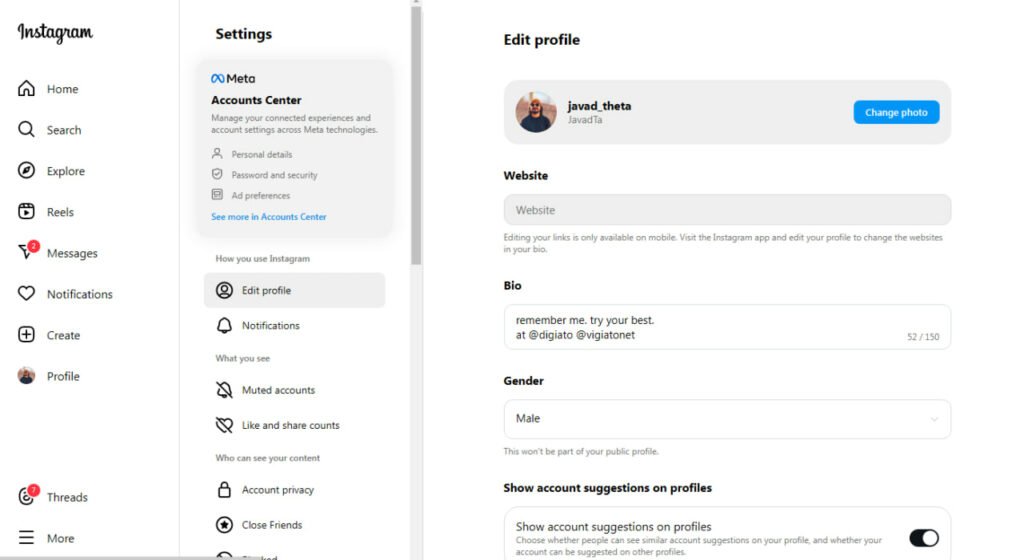1024x560 pixels.
Task: Click the Explore compass icon
Action: [27, 171]
